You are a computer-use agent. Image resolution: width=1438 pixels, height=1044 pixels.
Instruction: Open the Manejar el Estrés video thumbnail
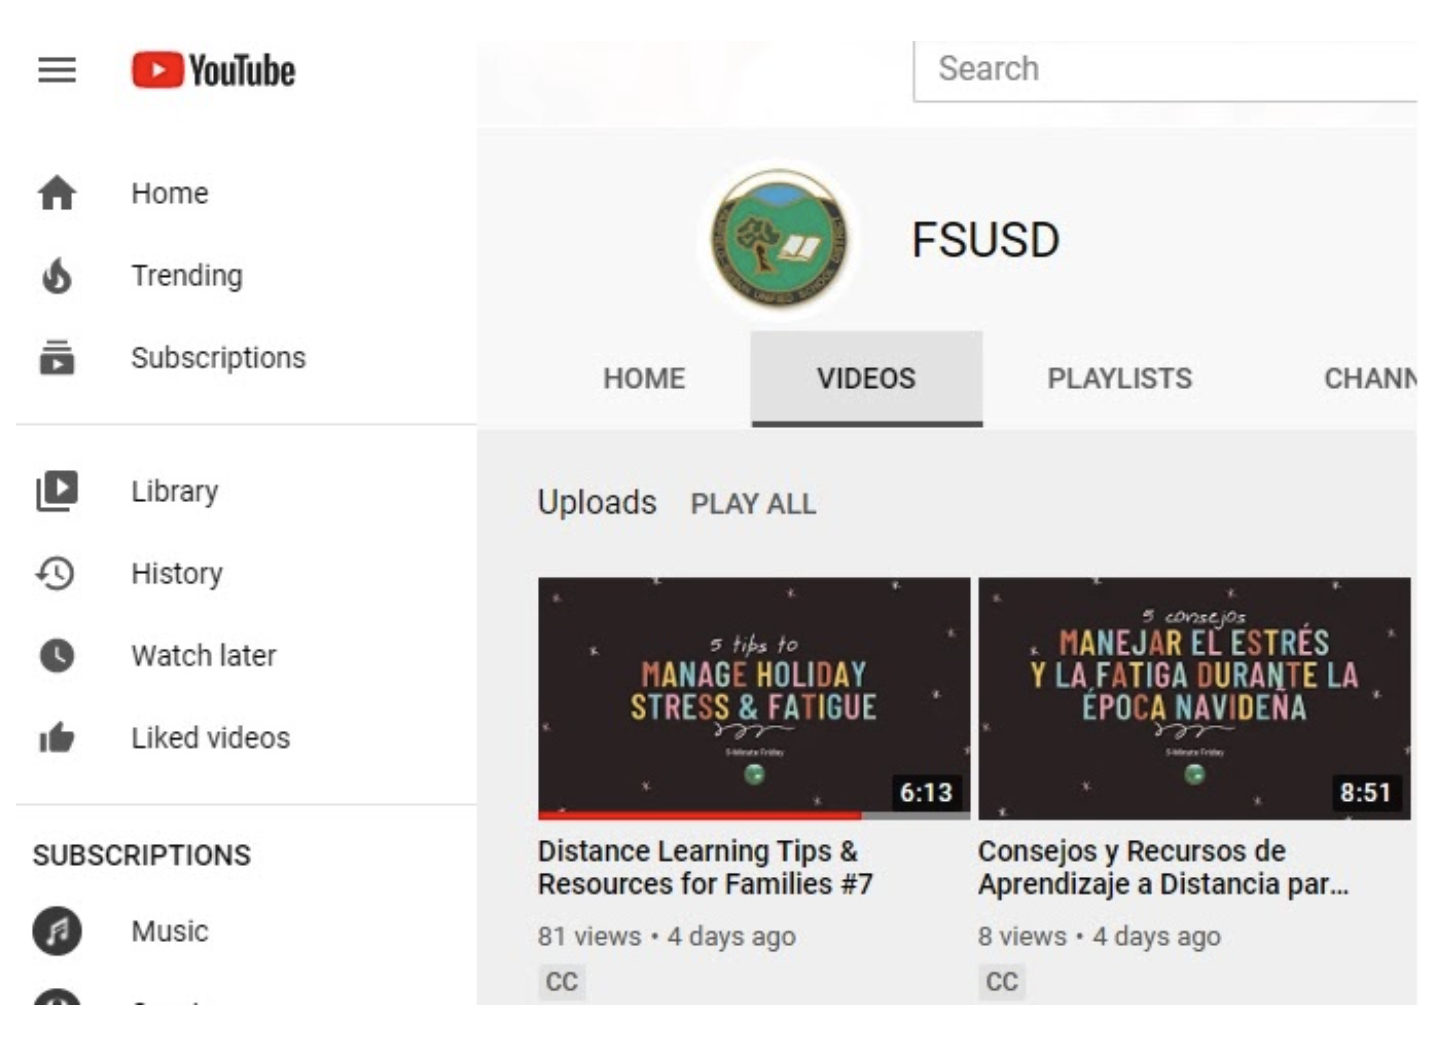coord(1194,698)
